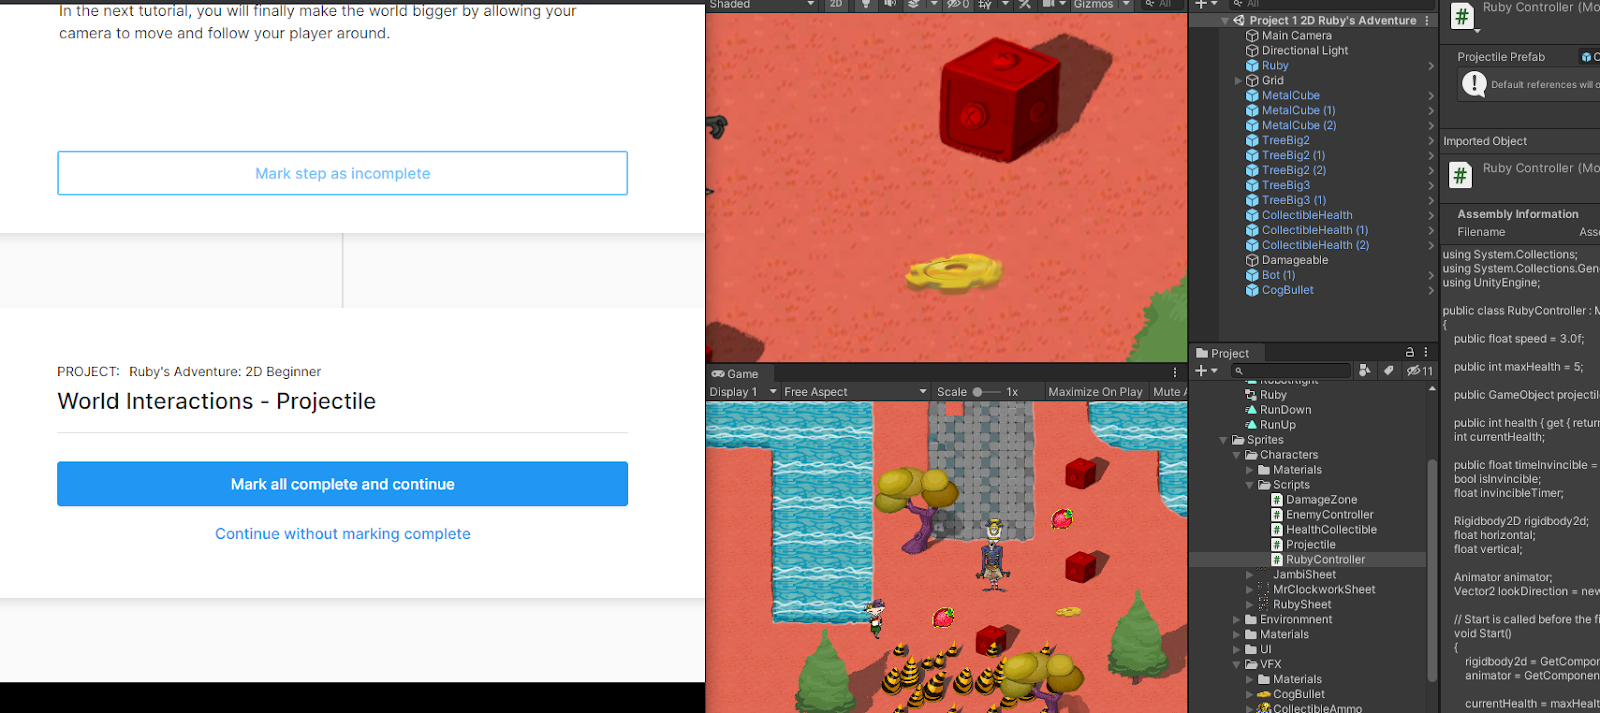Expand the Environmnent folder
This screenshot has height=713, width=1600.
tap(1237, 620)
